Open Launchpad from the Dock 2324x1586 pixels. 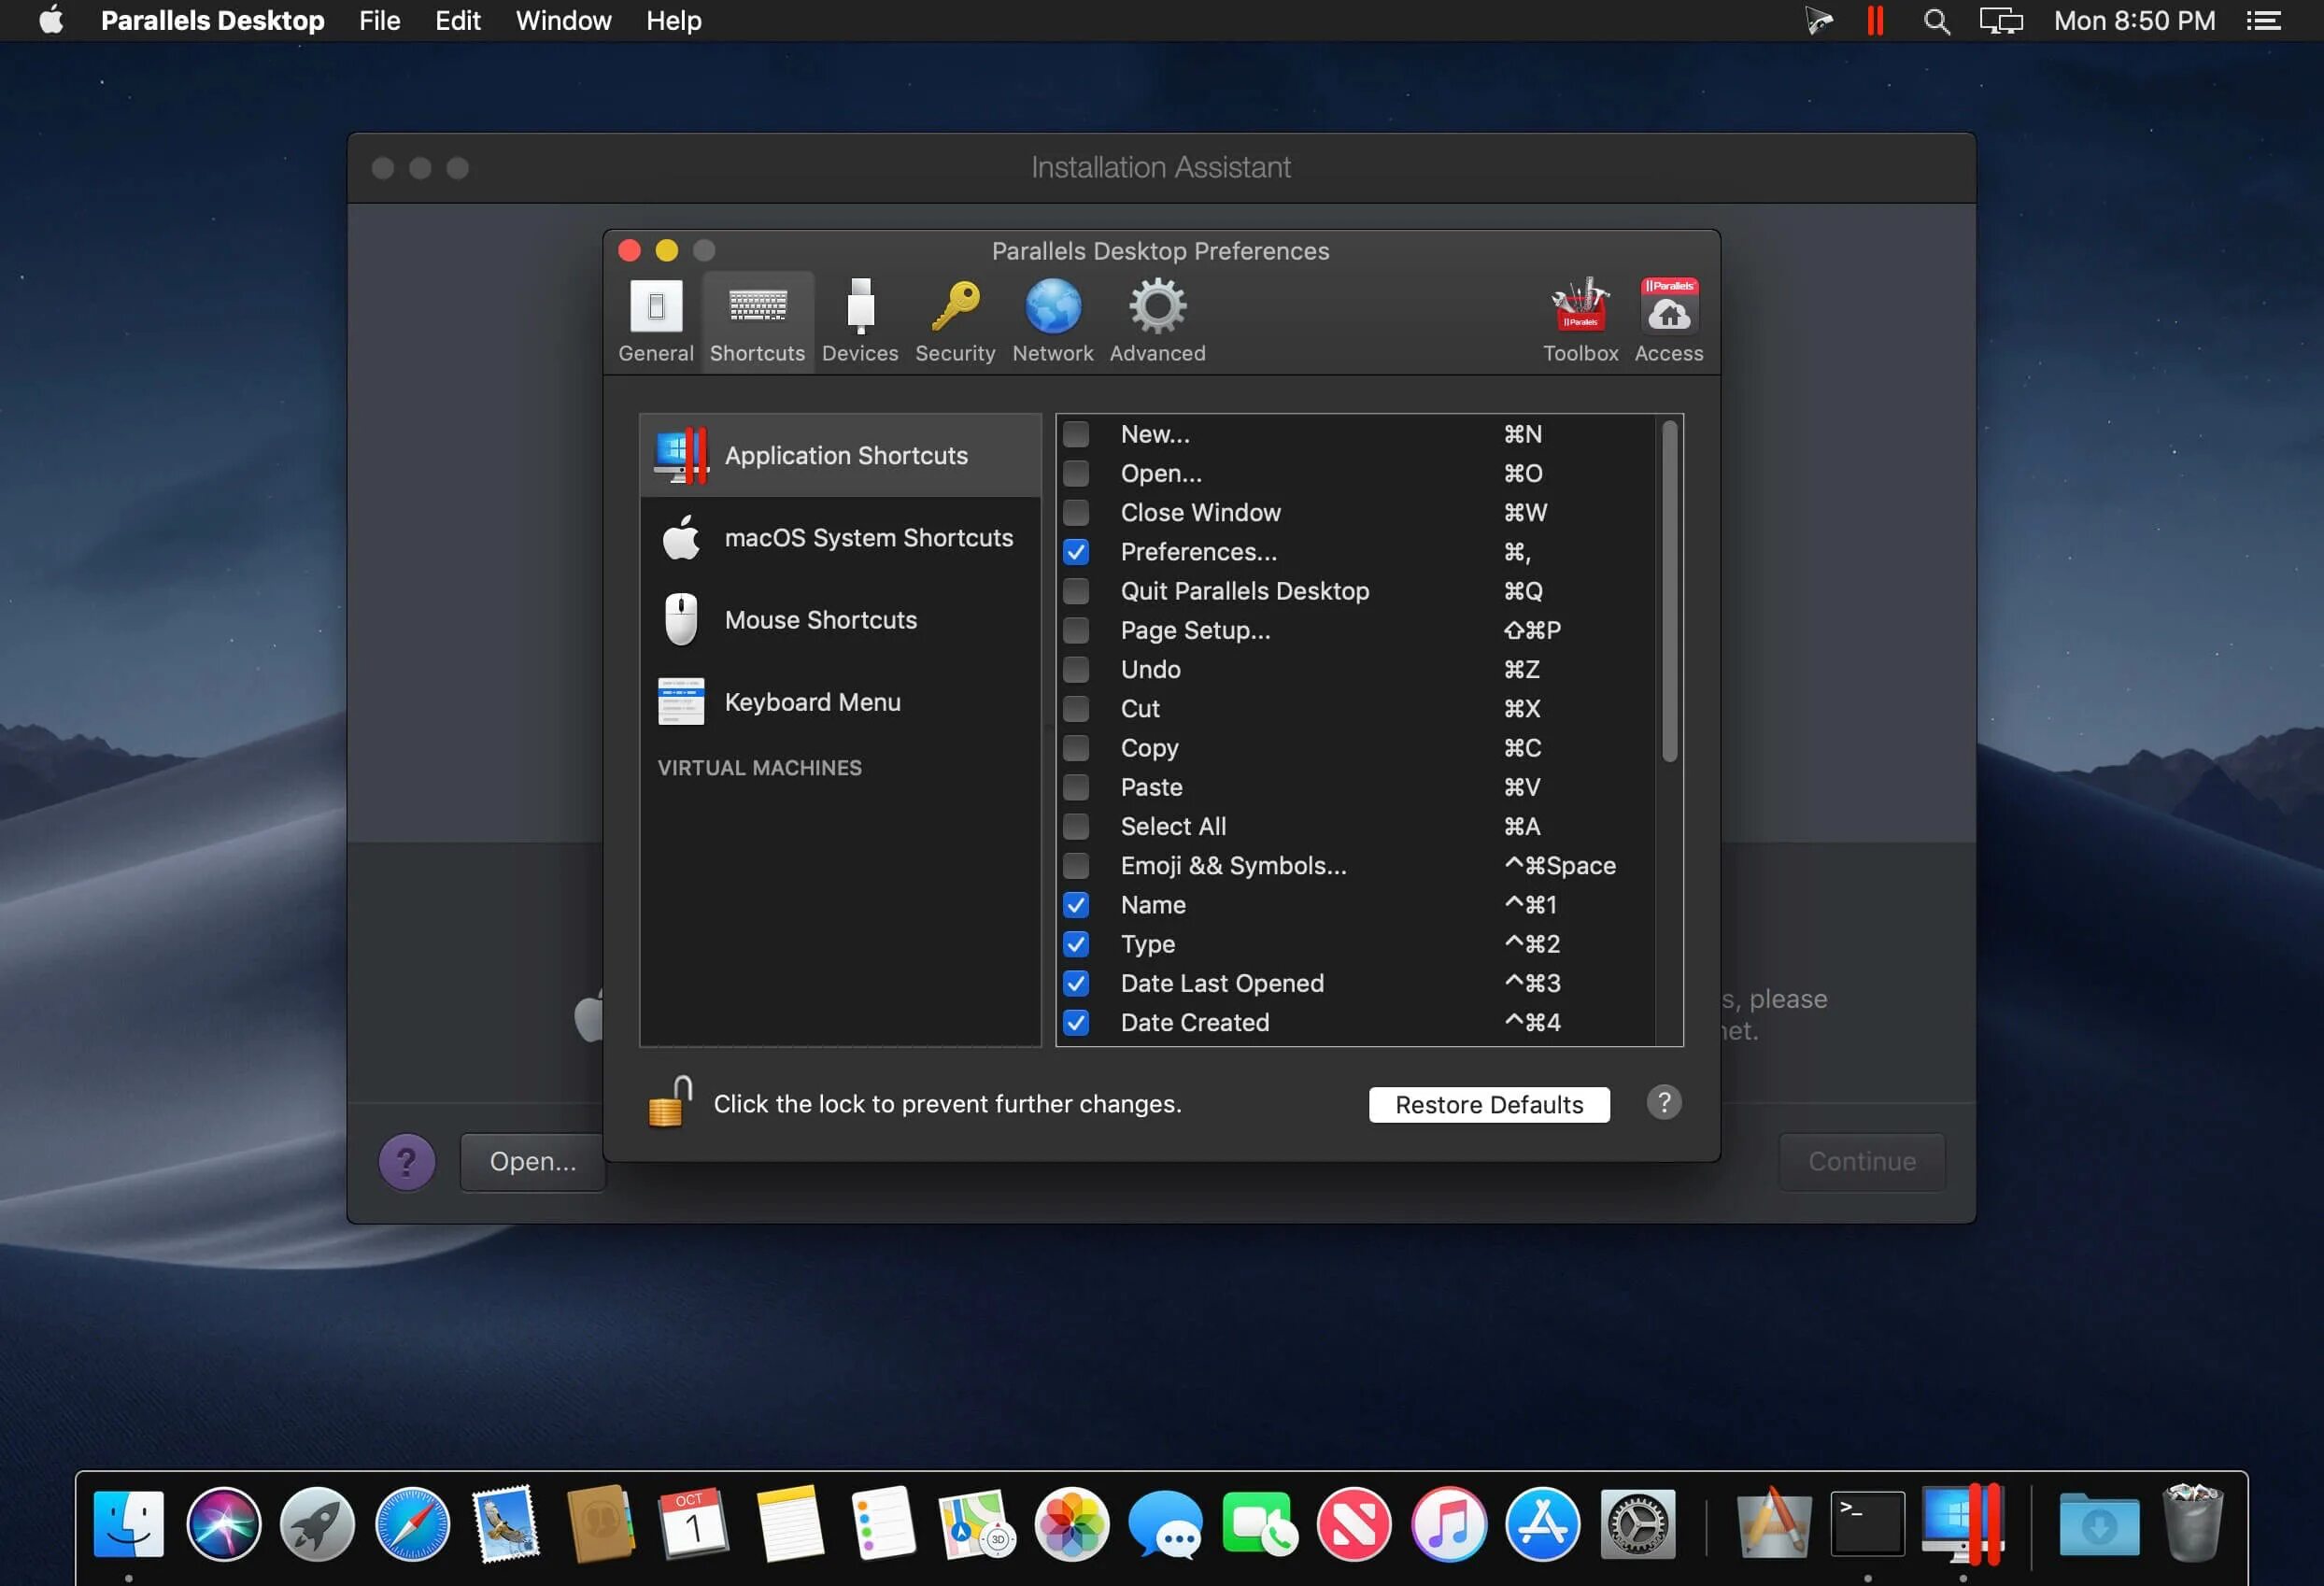click(x=317, y=1525)
